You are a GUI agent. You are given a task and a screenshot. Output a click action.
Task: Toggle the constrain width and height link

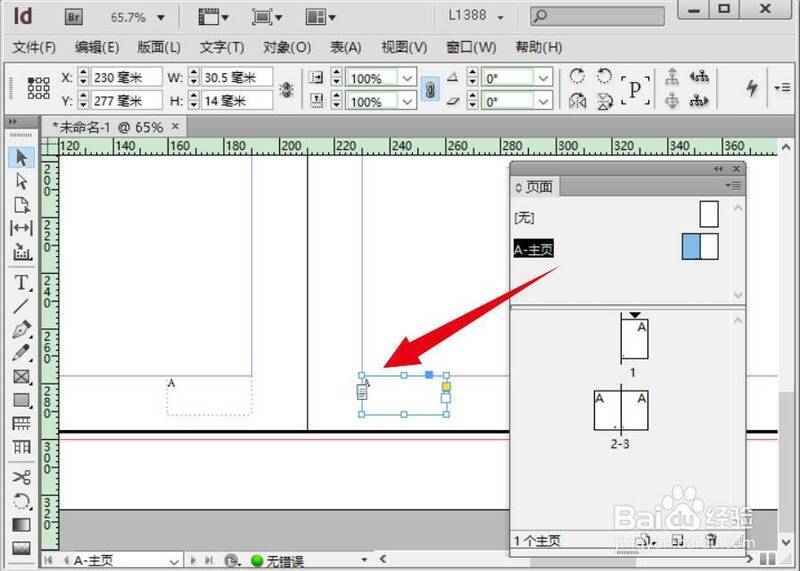[286, 89]
